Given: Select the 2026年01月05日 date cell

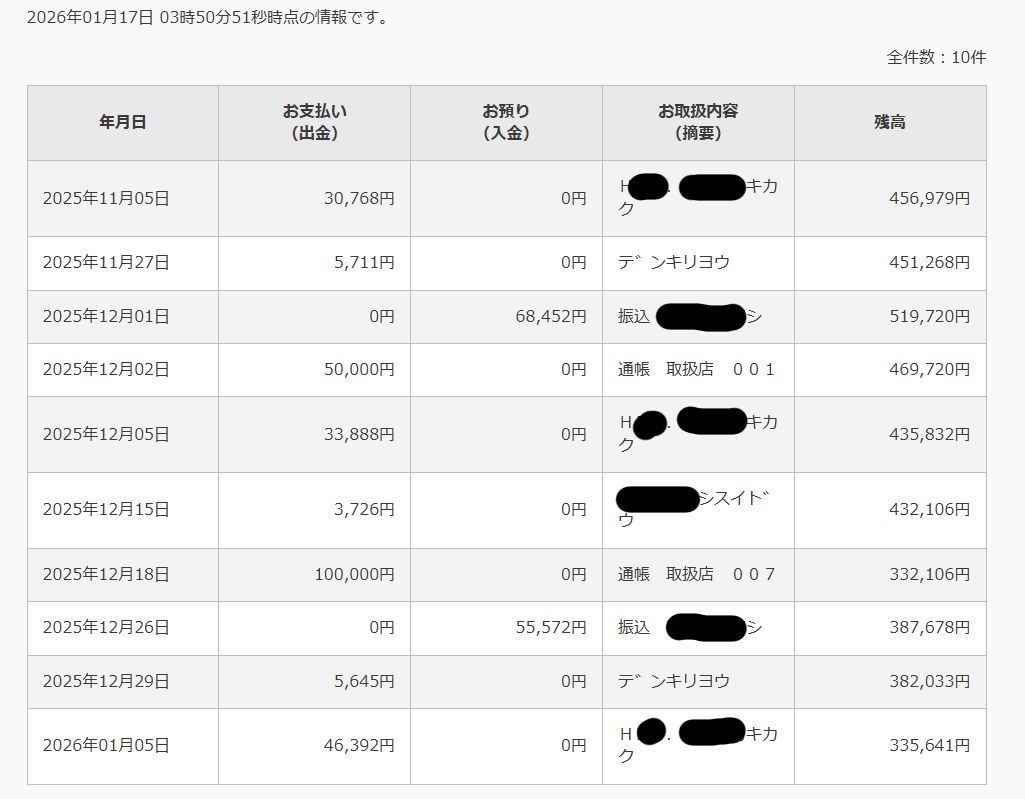Looking at the screenshot, I should (106, 745).
